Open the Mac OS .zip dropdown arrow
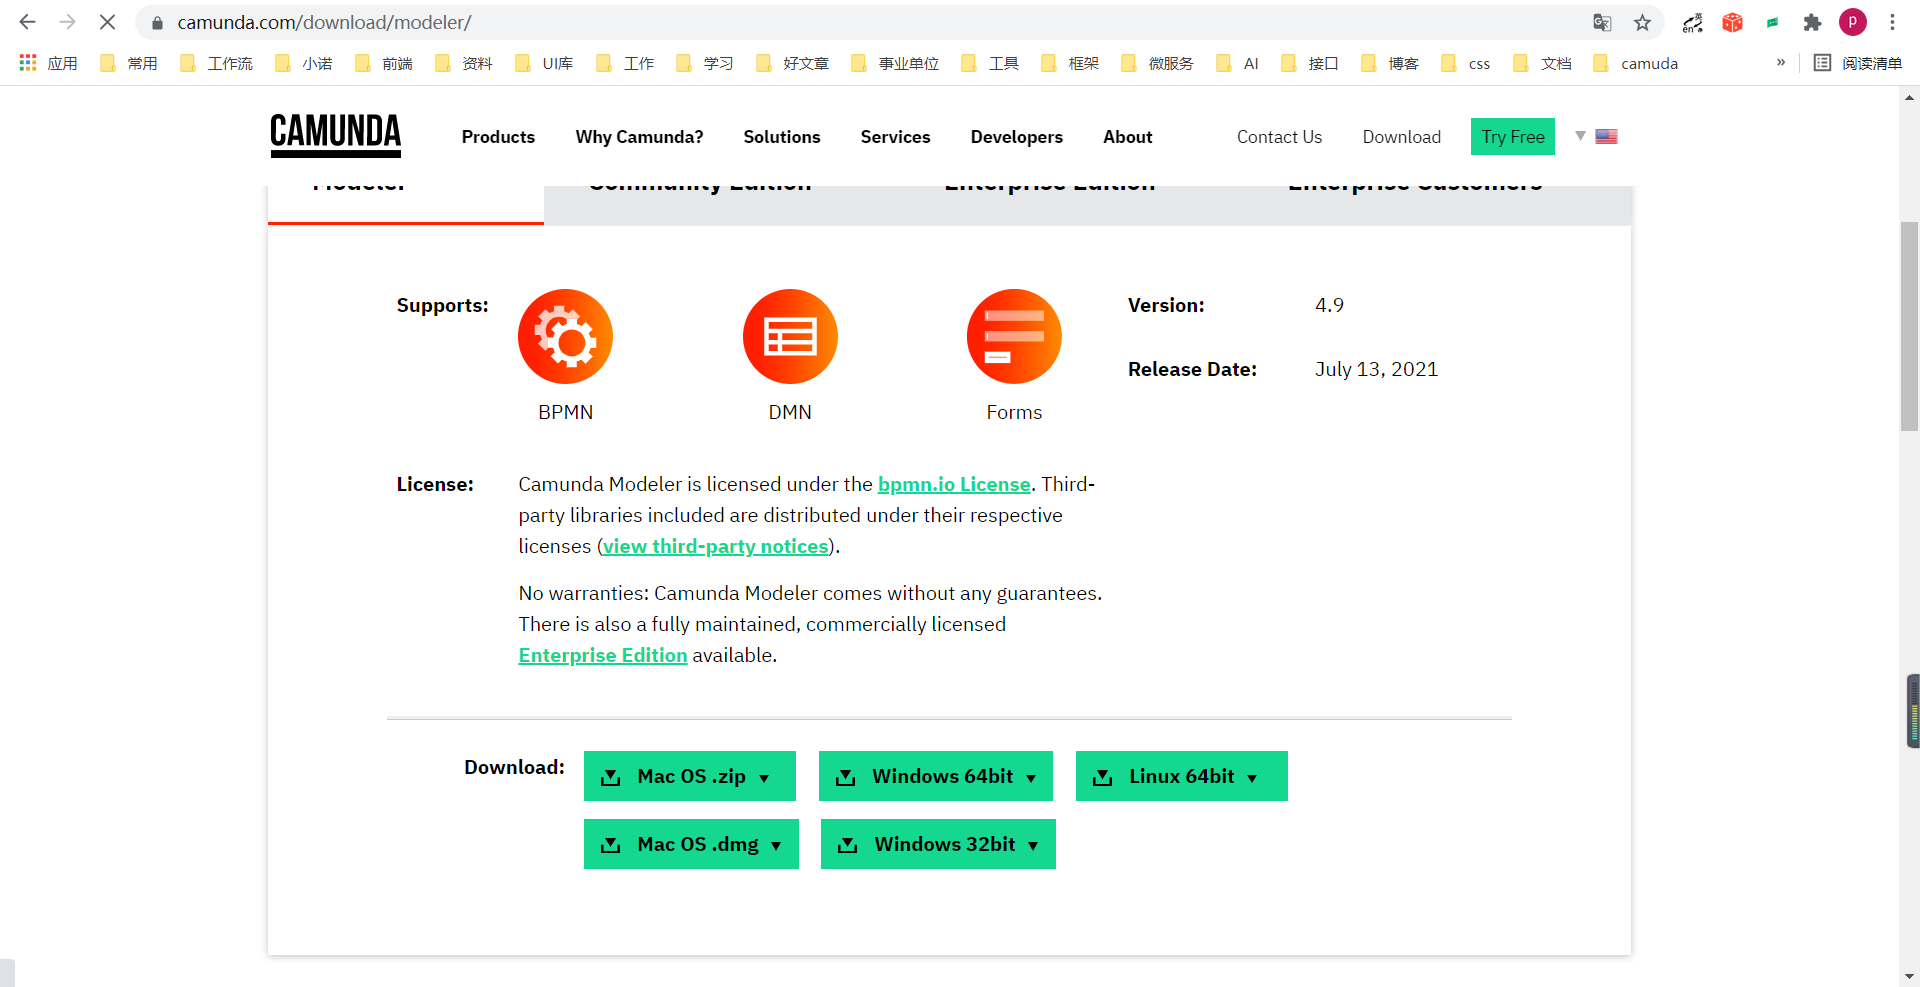 (x=766, y=776)
